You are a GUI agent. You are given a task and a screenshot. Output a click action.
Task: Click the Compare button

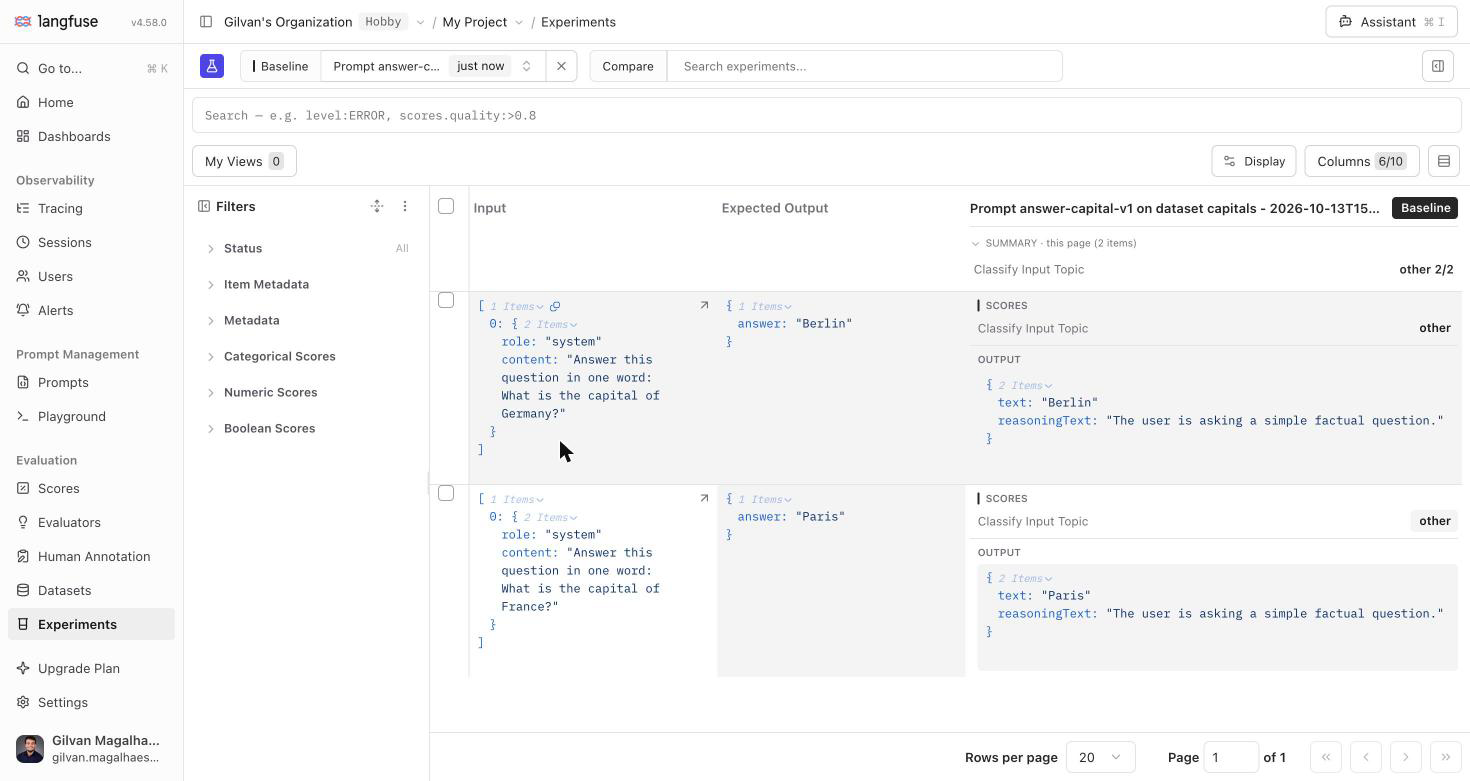tap(628, 66)
